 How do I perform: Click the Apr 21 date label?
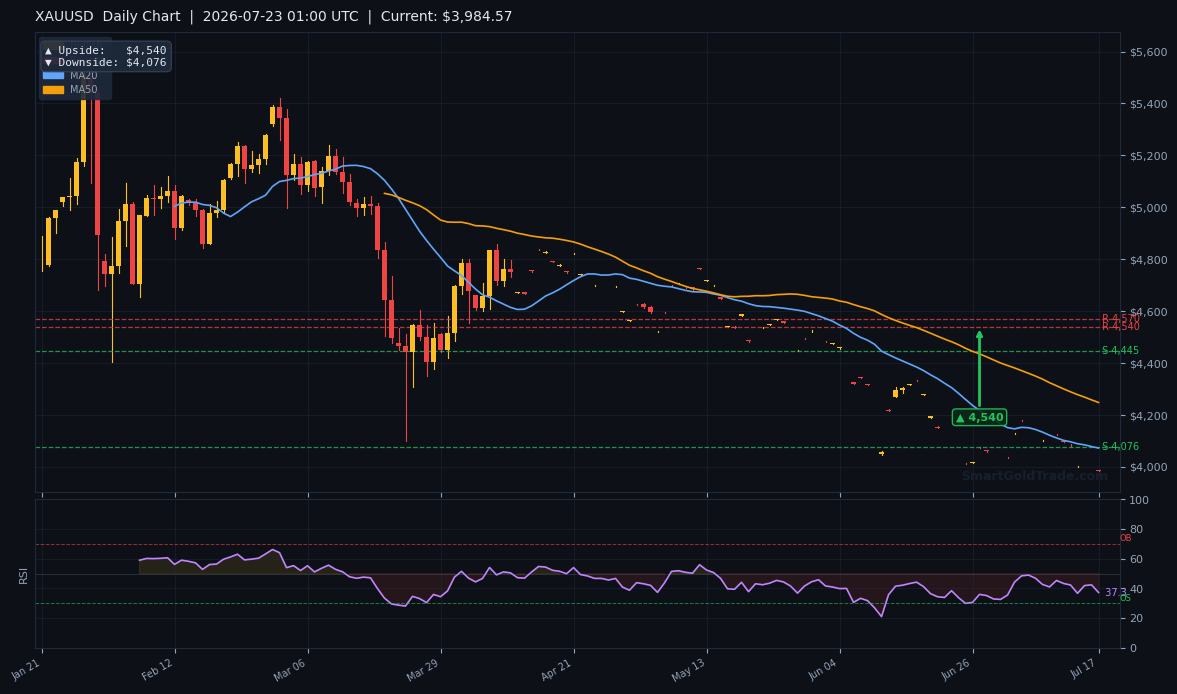click(x=557, y=669)
